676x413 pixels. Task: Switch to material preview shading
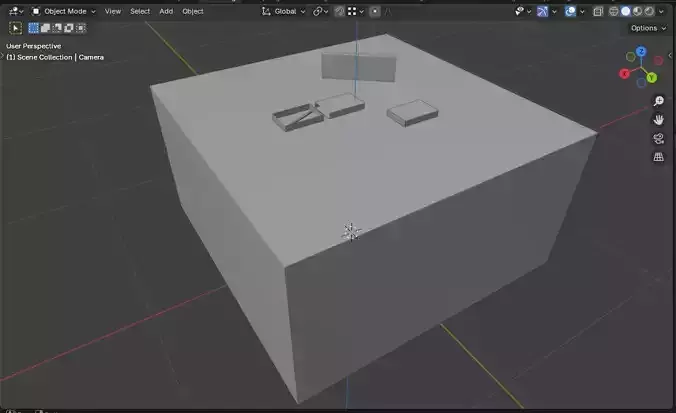tap(637, 11)
